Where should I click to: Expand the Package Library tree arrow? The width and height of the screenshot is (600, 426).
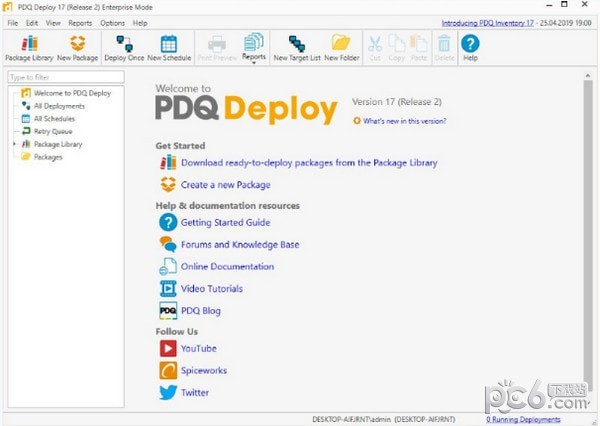pyautogui.click(x=15, y=144)
